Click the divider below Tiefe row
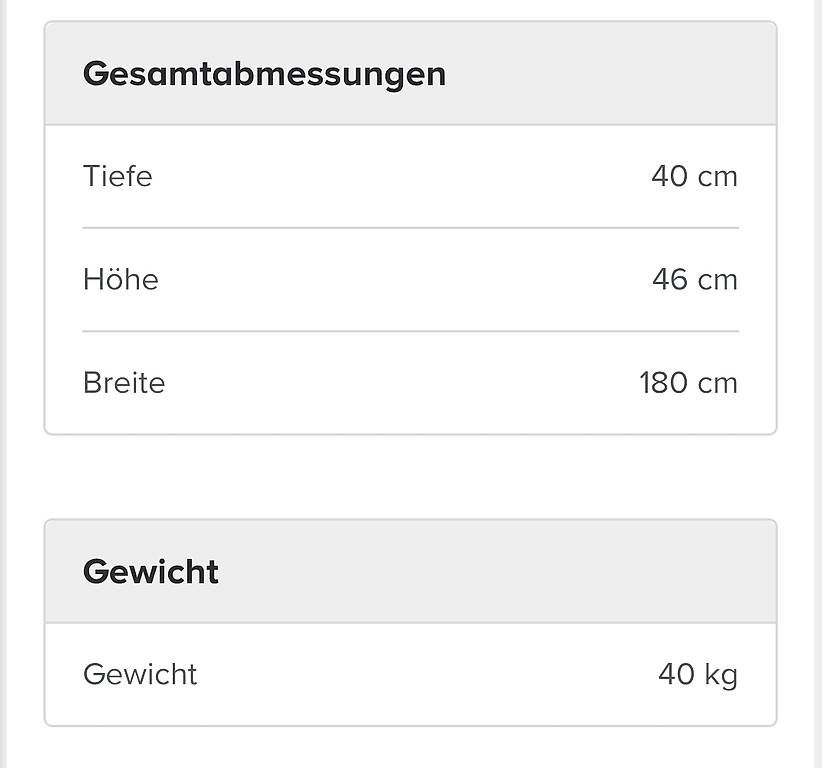Image resolution: width=822 pixels, height=768 pixels. click(x=410, y=228)
